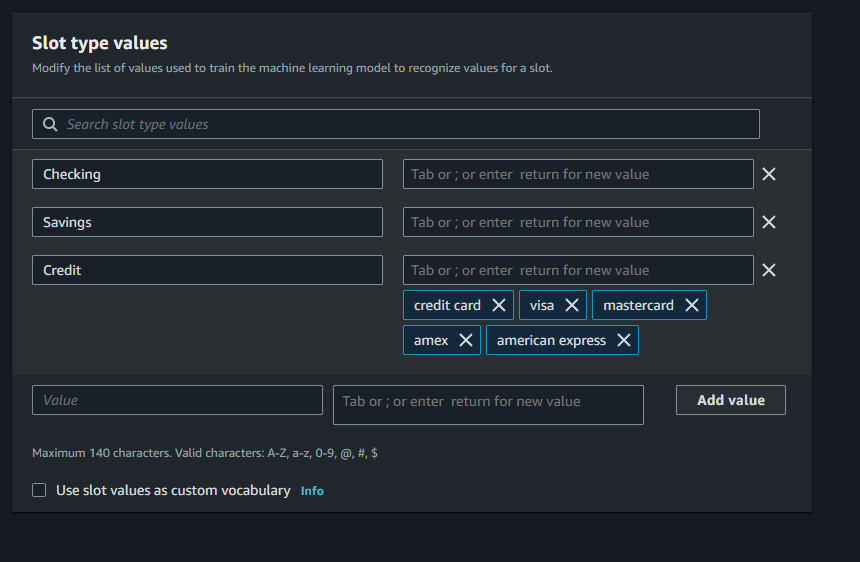
Task: Click the Checking value text field
Action: pos(207,174)
